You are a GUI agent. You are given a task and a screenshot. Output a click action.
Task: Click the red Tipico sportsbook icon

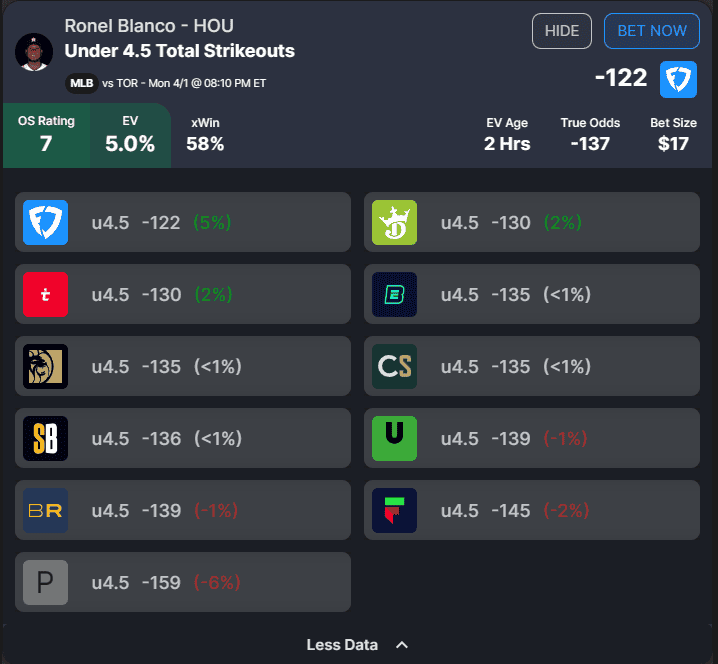[x=45, y=294]
